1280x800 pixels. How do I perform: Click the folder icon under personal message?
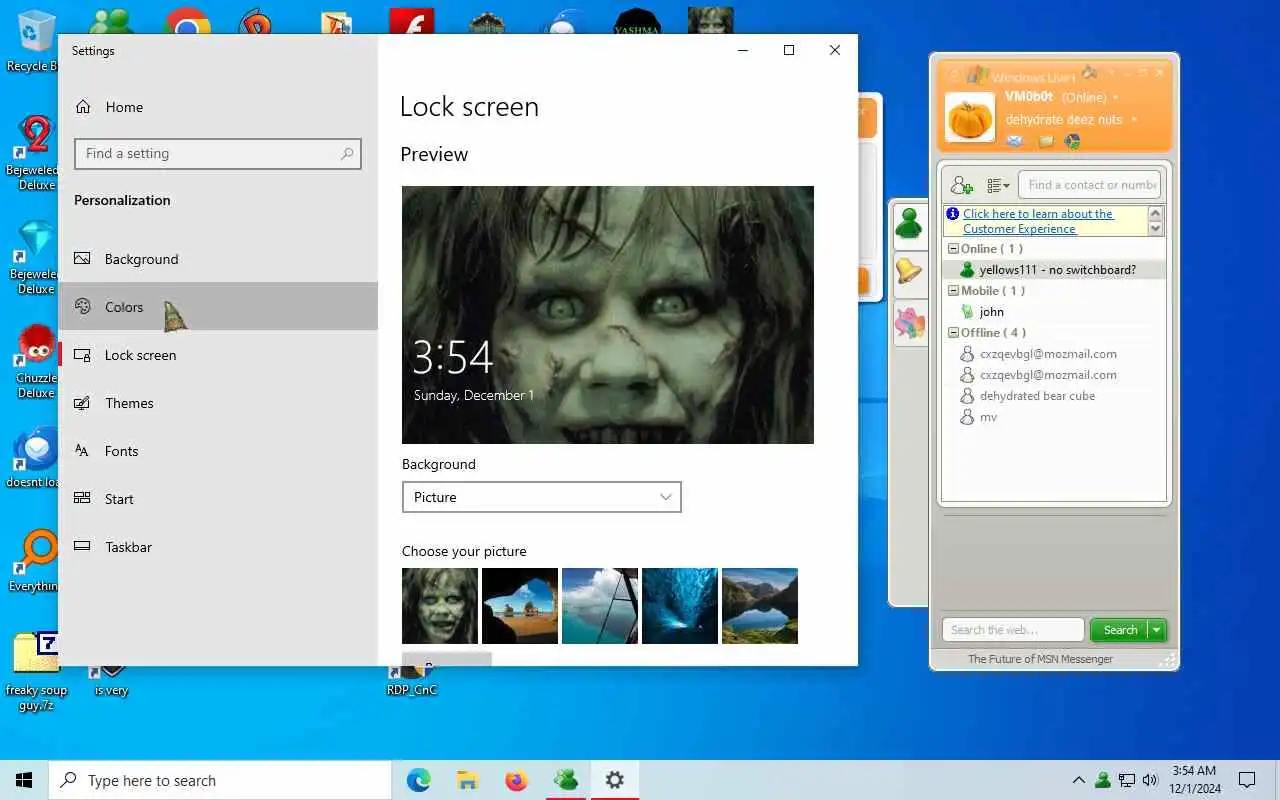point(1045,141)
